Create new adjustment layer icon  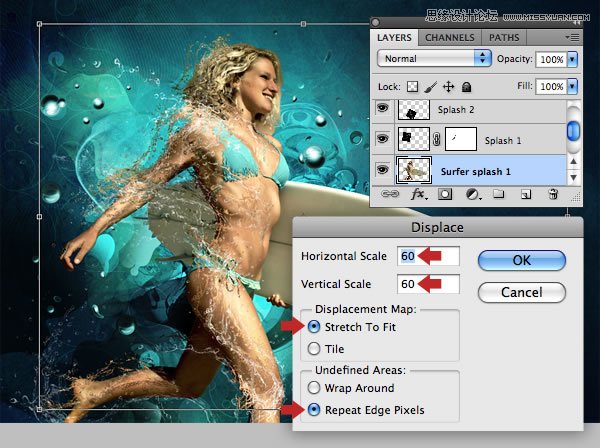click(x=473, y=195)
